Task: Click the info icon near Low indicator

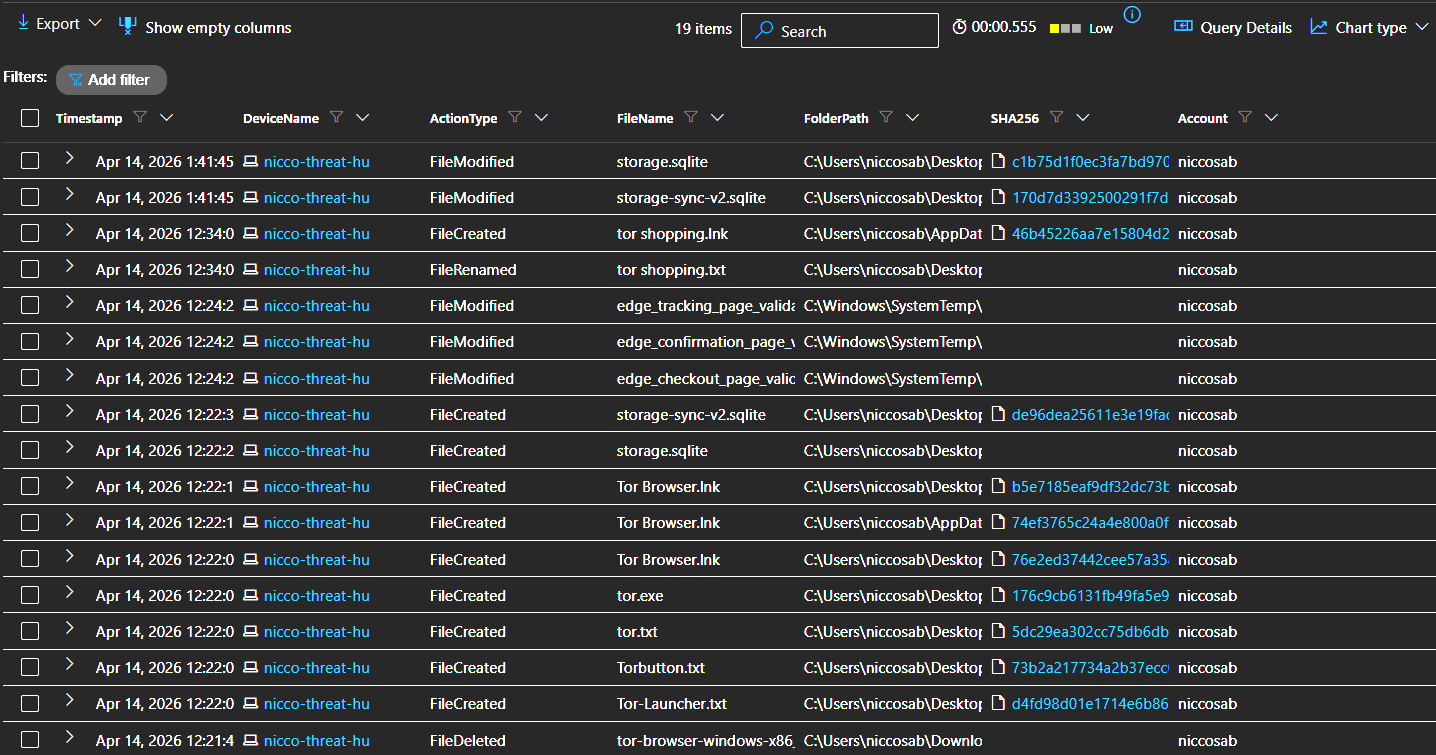Action: (x=1132, y=14)
